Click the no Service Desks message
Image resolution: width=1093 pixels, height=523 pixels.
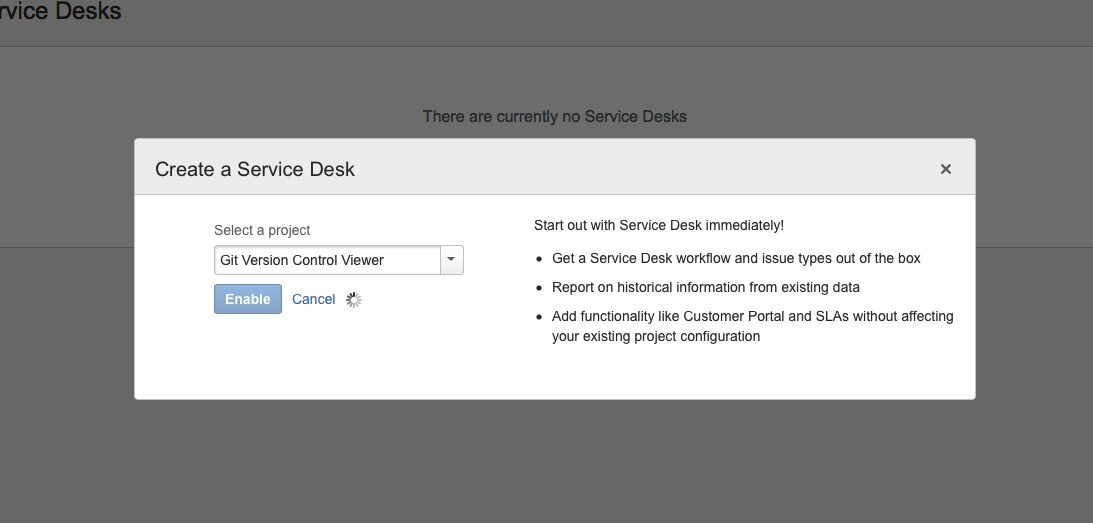coord(554,116)
